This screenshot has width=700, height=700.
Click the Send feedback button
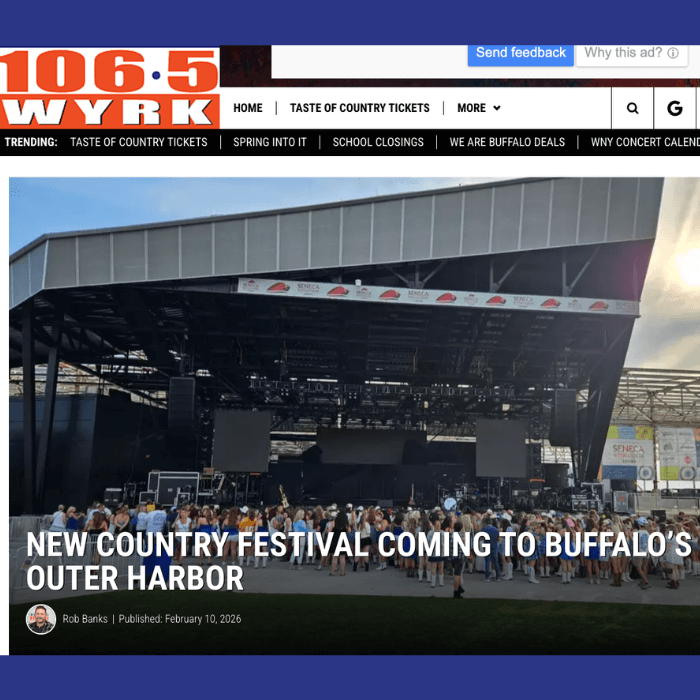521,55
